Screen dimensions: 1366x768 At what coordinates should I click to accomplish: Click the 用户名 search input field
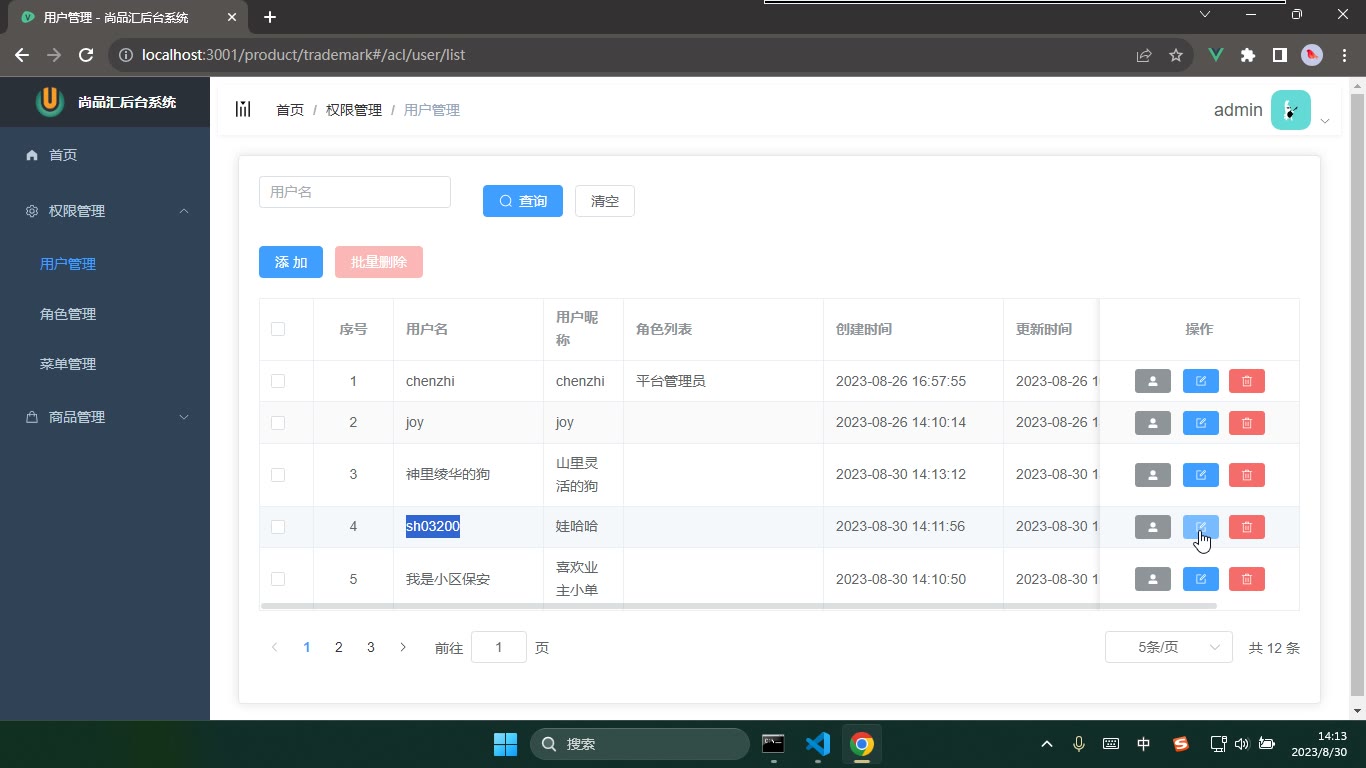click(355, 192)
